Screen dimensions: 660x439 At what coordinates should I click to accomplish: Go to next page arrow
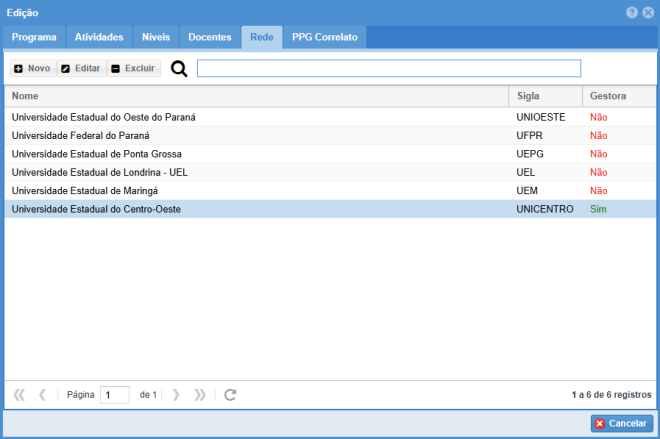tap(176, 395)
